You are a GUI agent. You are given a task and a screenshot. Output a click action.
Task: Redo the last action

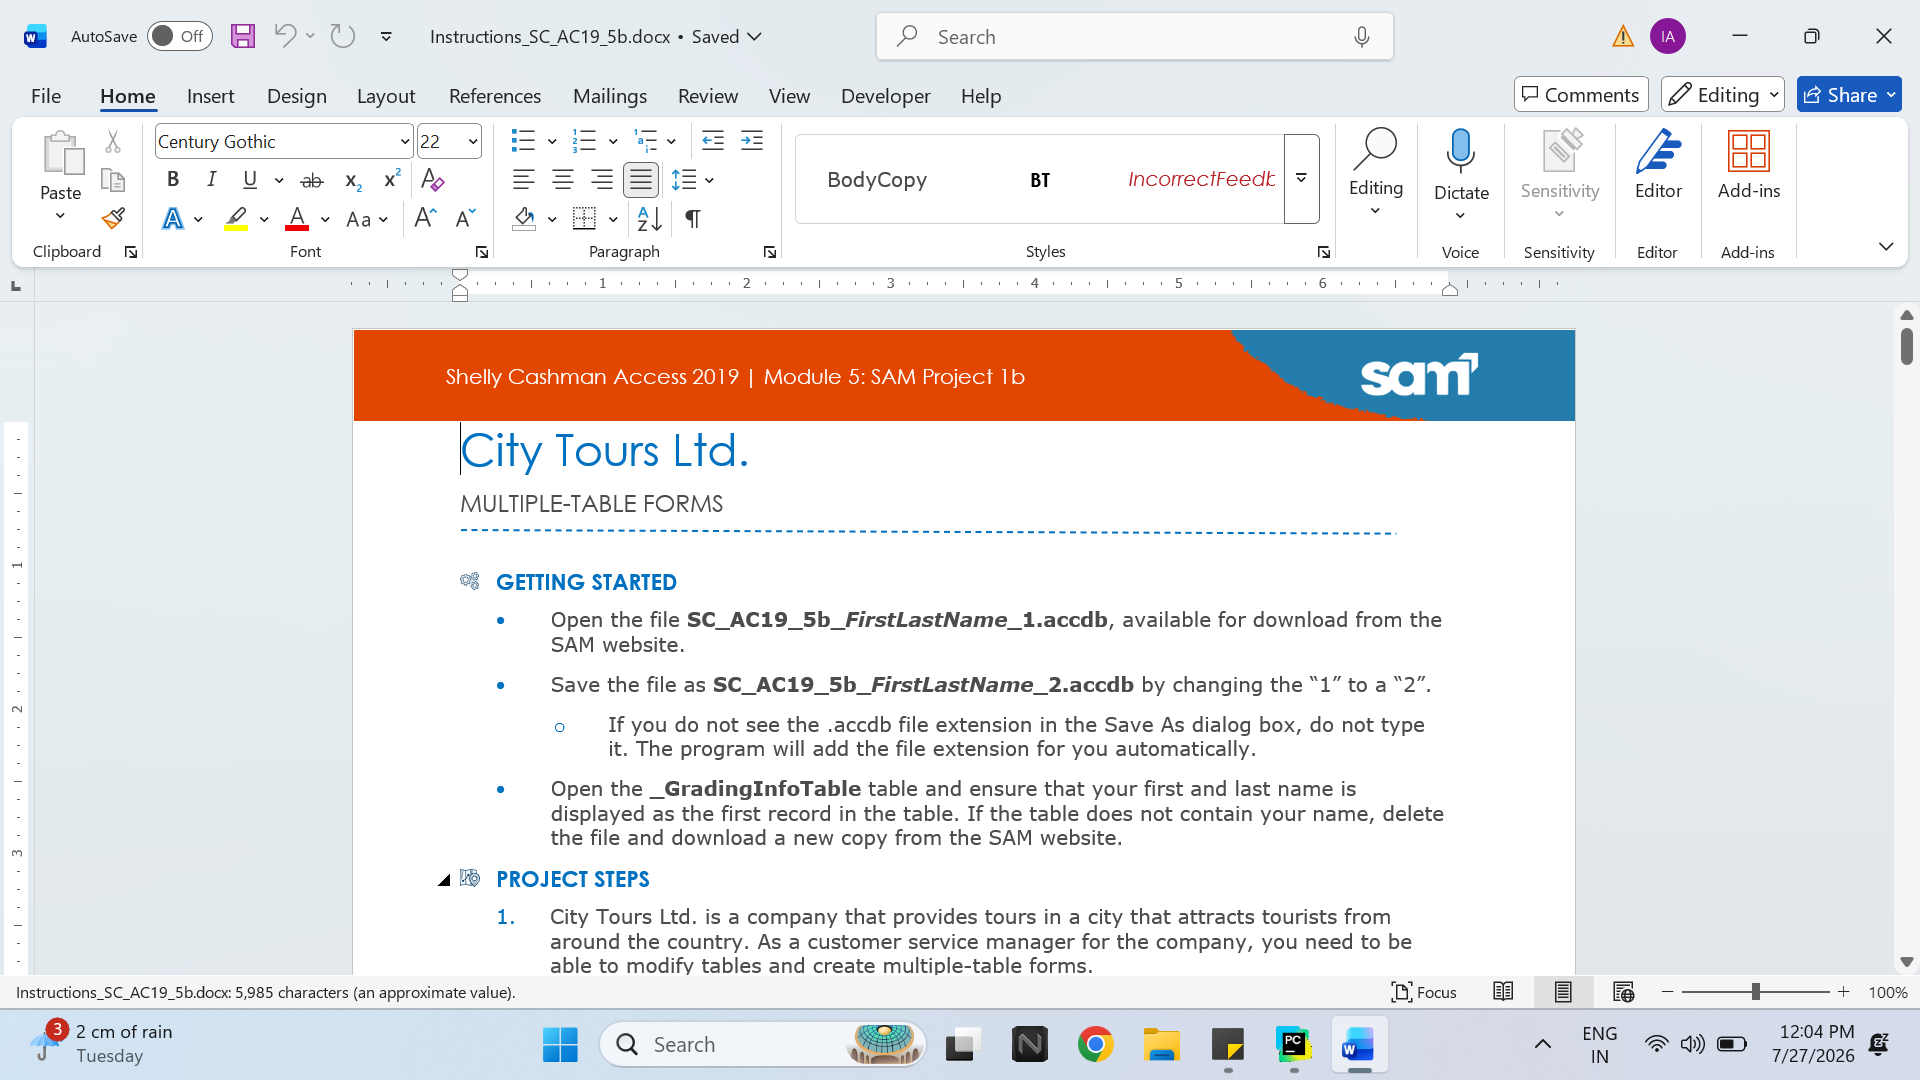click(343, 36)
